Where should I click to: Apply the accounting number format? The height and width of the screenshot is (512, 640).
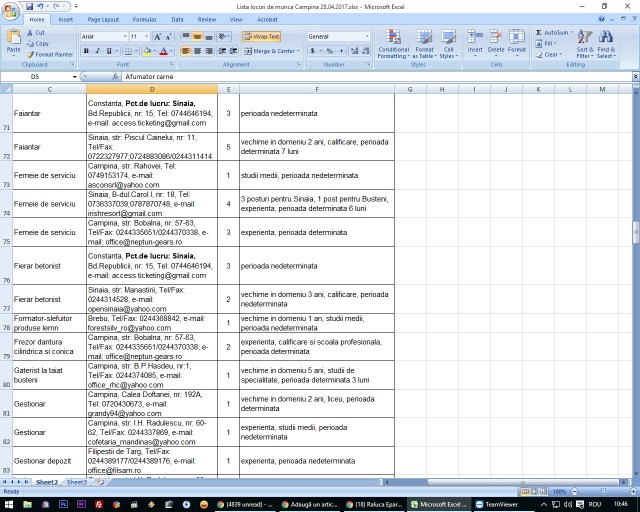click(x=313, y=51)
